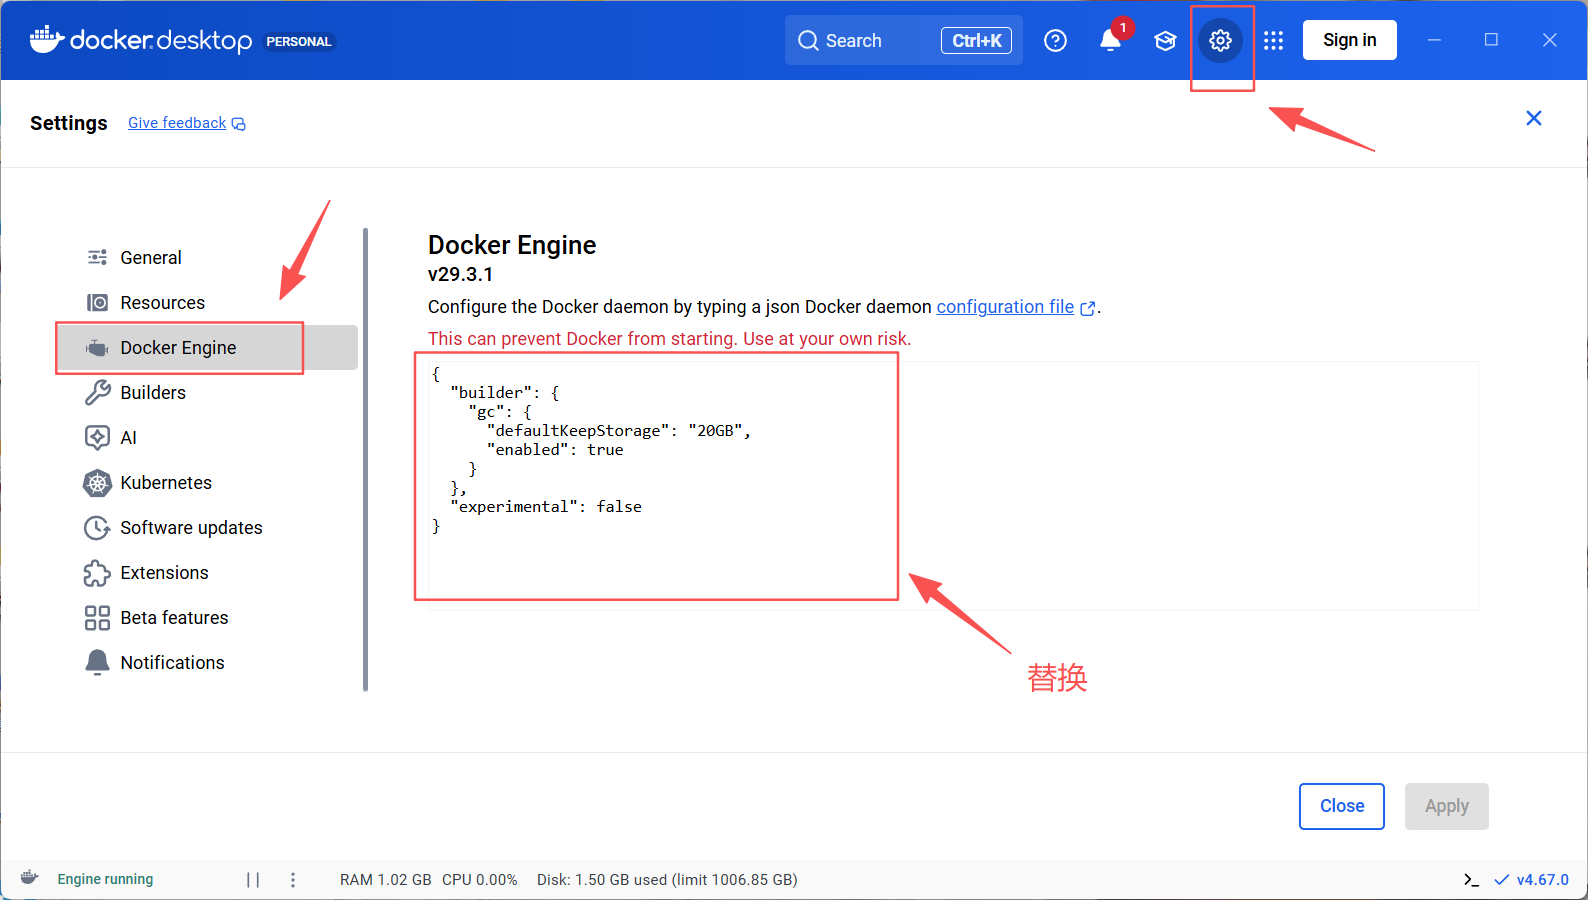Image resolution: width=1588 pixels, height=900 pixels.
Task: Click the AI sparkle icon
Action: [97, 437]
